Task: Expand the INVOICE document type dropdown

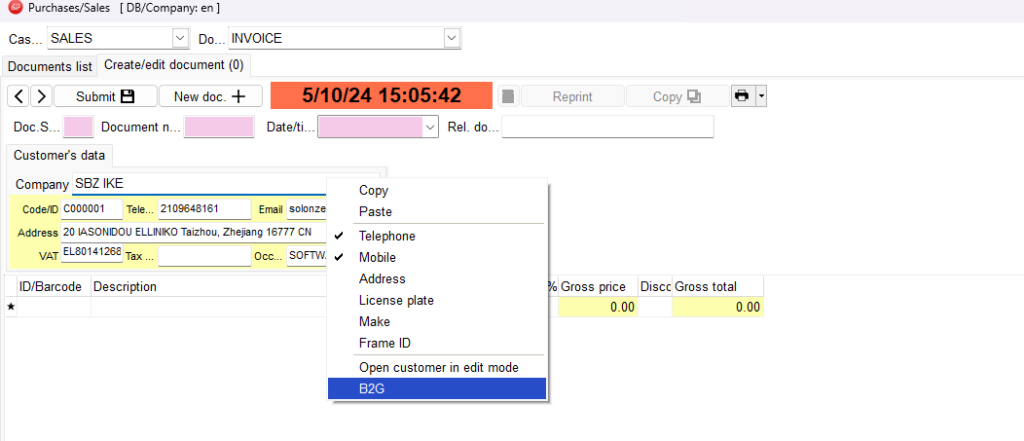Action: (452, 38)
